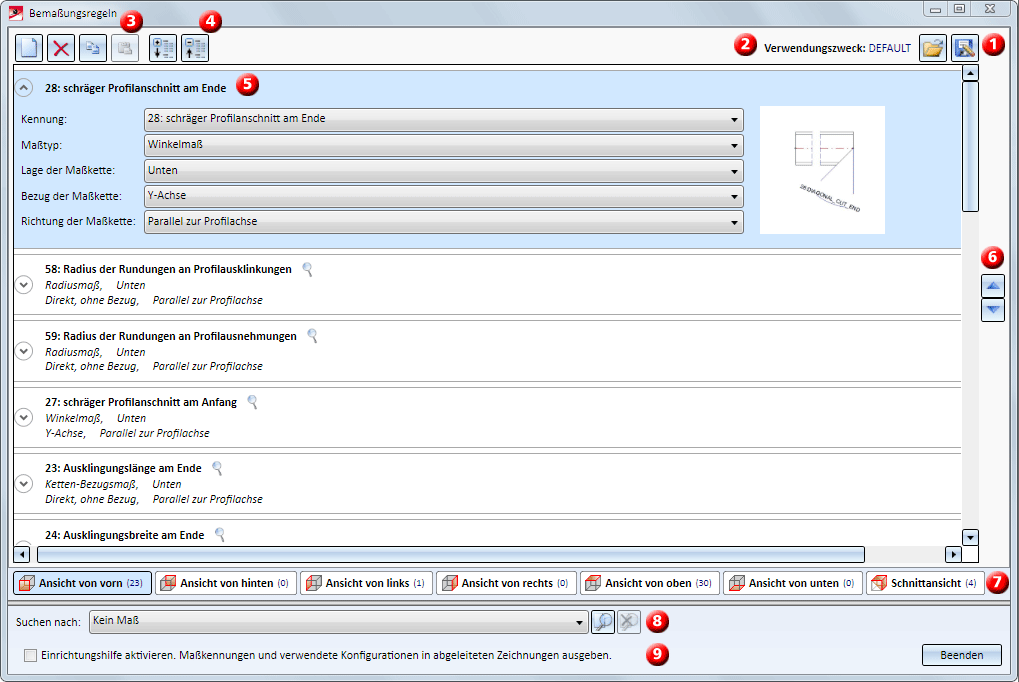Screen dimensions: 1019x682
Task: Expand all rules in the list
Action: click(162, 48)
